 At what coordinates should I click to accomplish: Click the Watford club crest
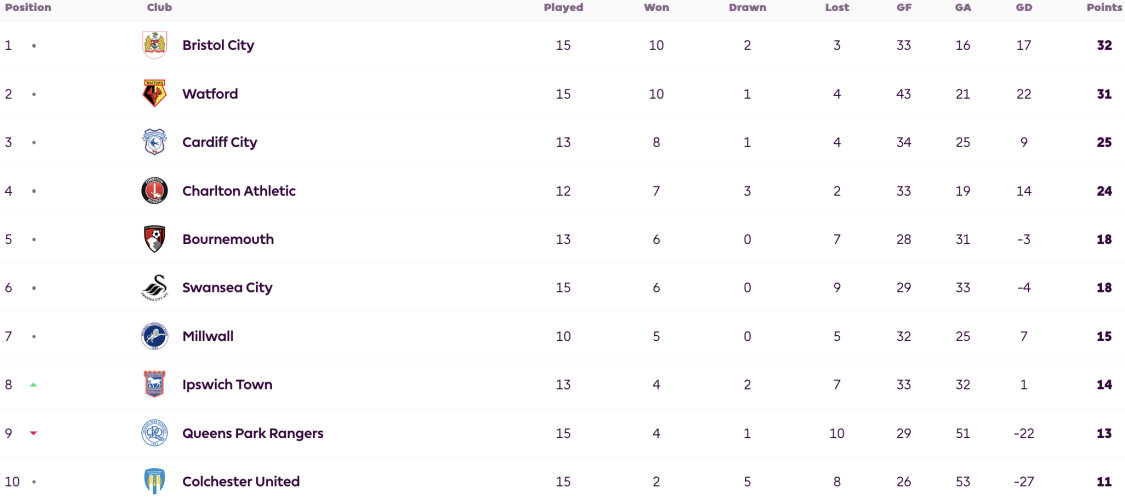(154, 94)
